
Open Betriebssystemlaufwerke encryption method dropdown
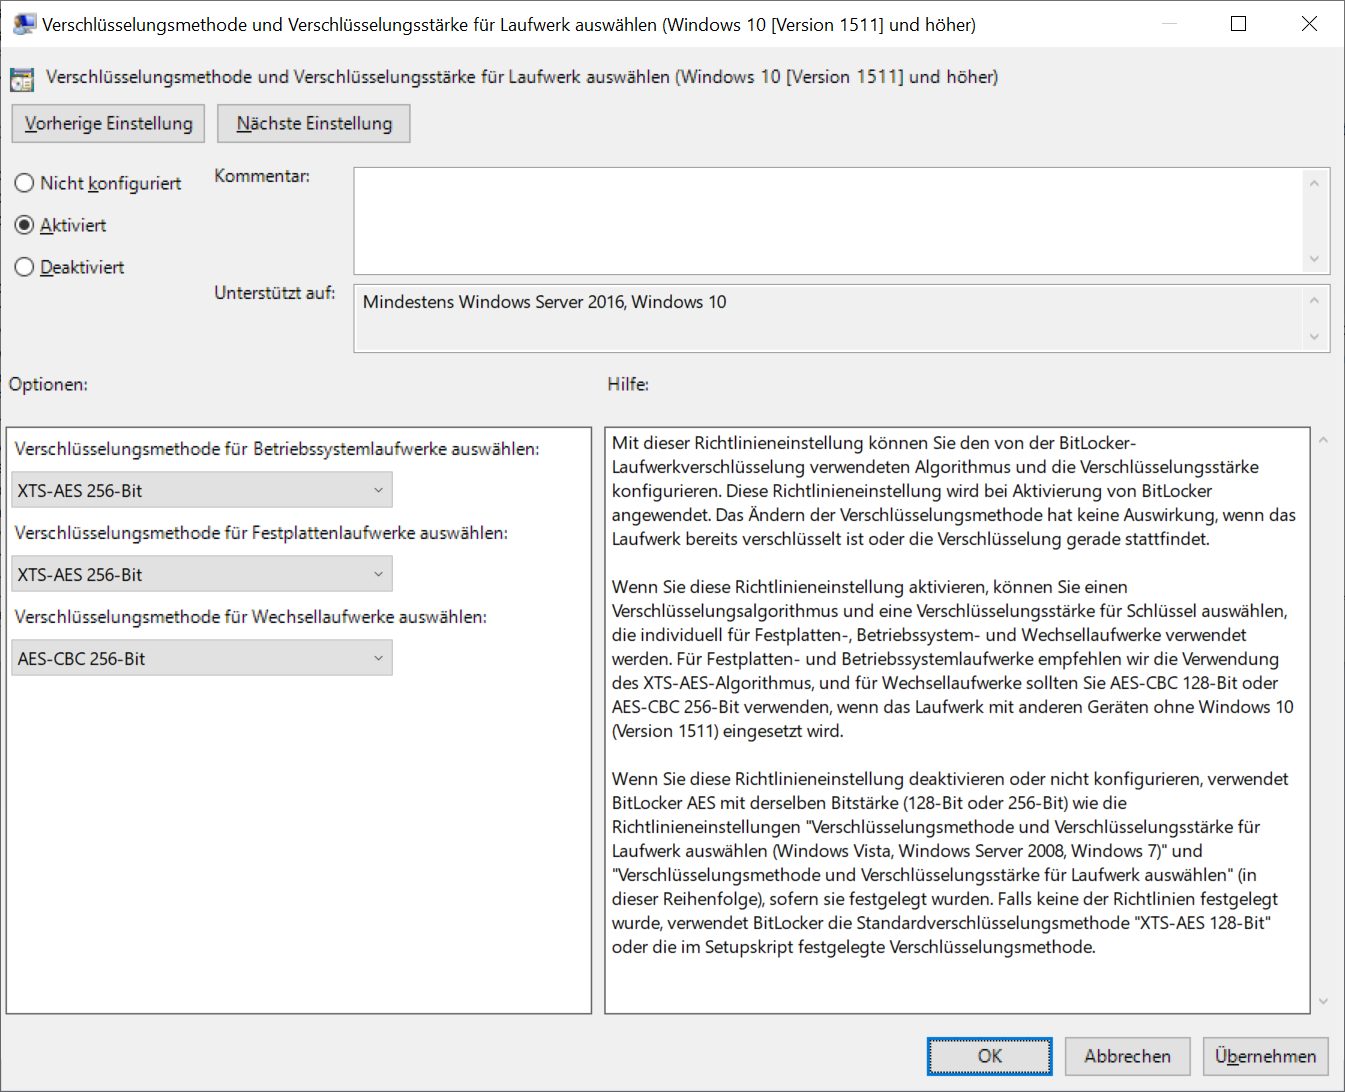click(x=202, y=491)
